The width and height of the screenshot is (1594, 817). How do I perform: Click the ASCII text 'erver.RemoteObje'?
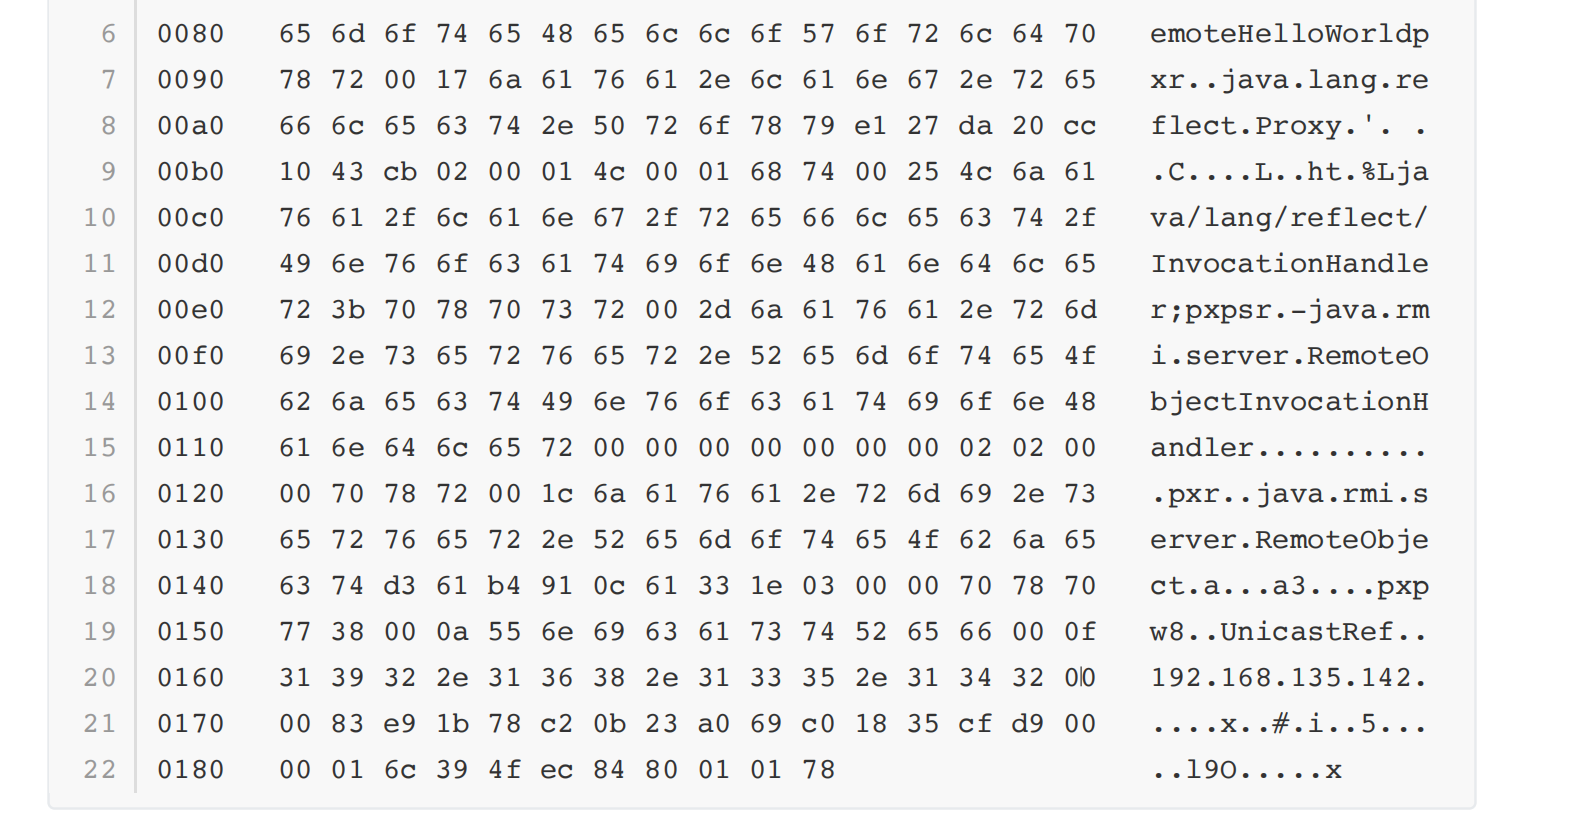point(1290,540)
